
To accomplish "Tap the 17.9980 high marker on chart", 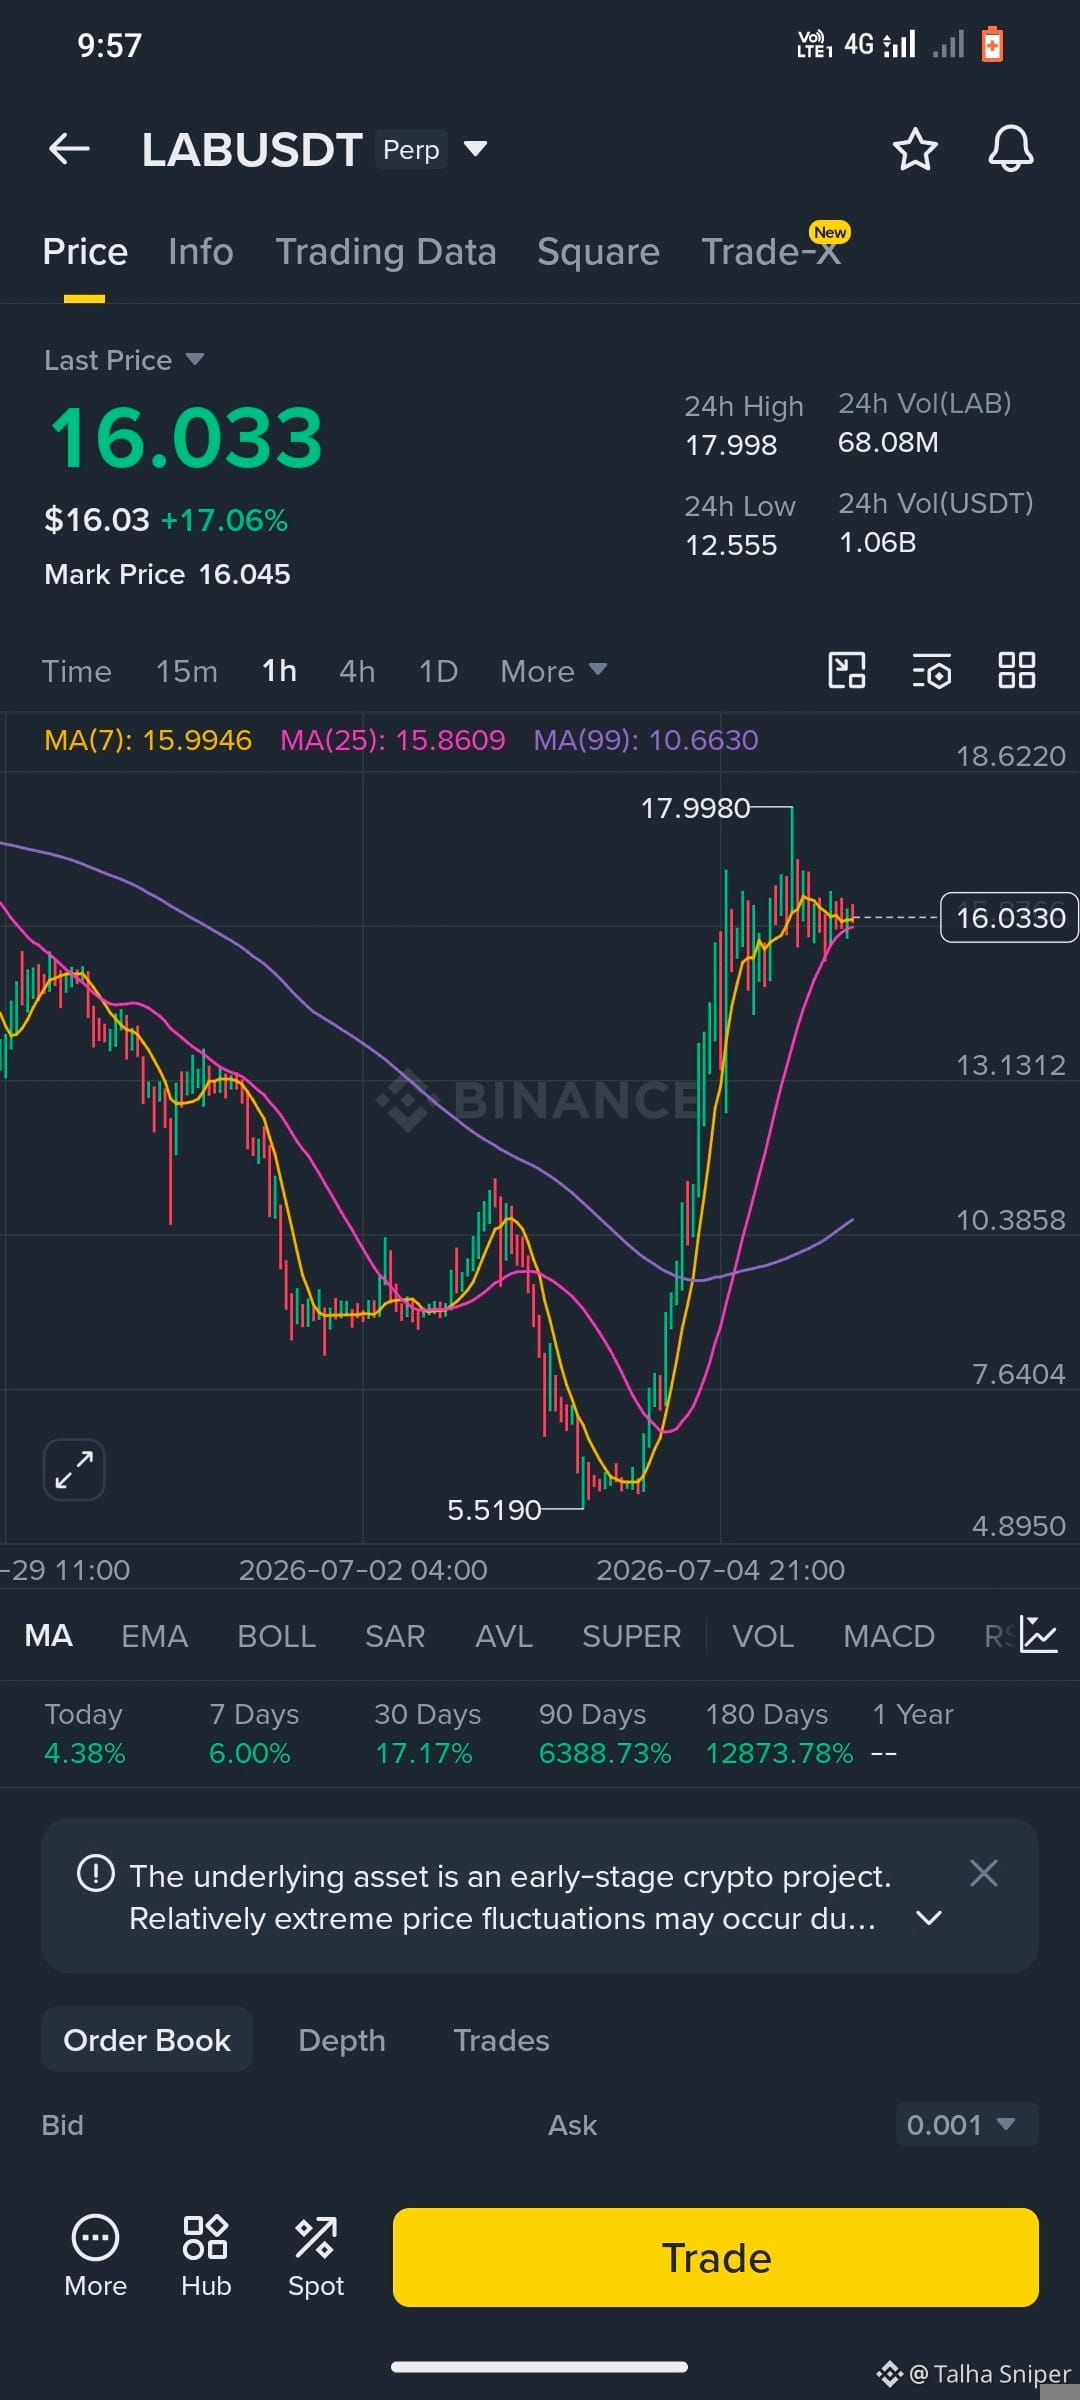I will pos(695,808).
